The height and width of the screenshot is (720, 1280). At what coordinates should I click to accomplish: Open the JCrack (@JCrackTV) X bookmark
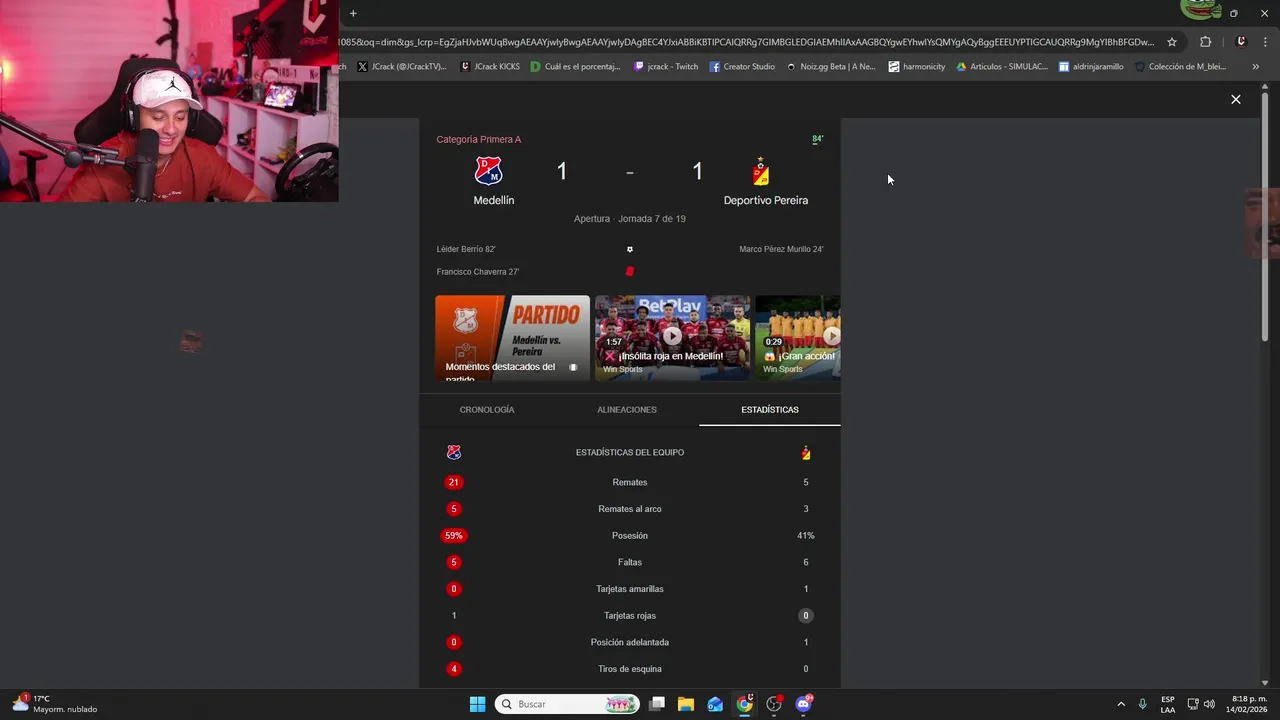[401, 67]
